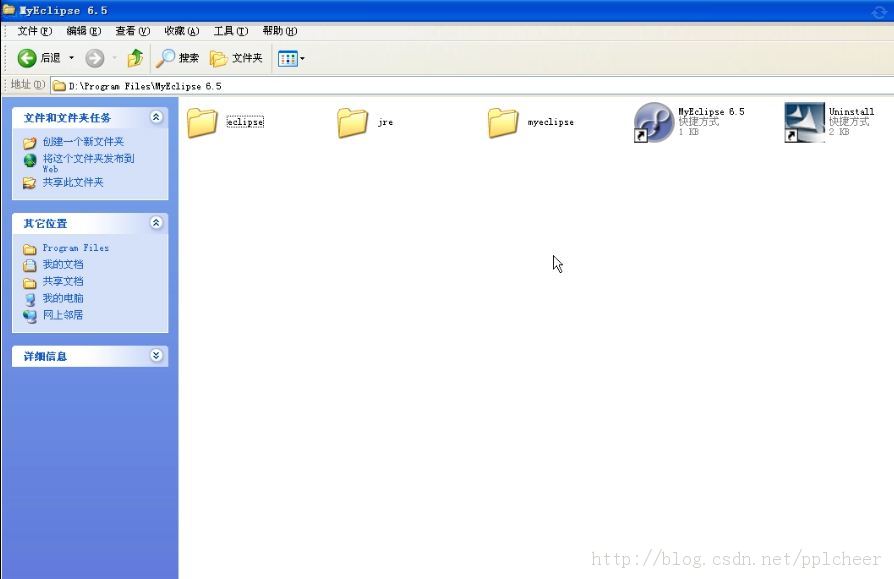Go up one folder level
Screen dimensions: 894x579
[136, 58]
